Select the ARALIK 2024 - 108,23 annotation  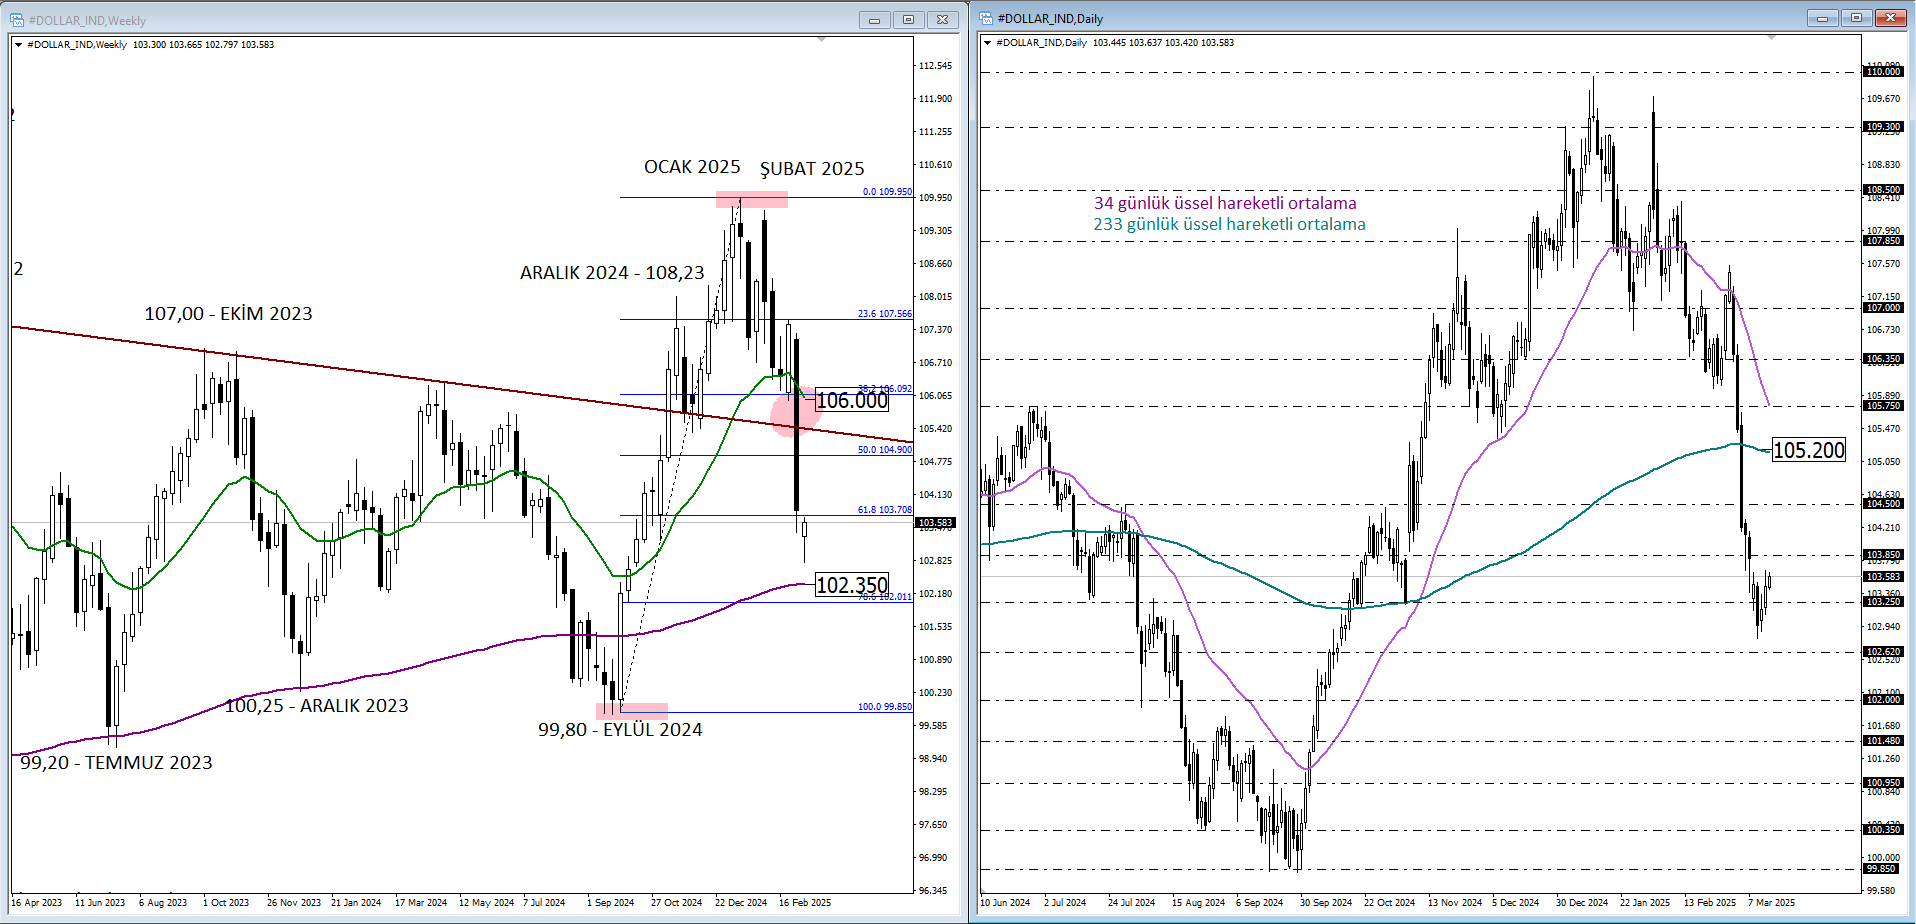click(x=612, y=273)
